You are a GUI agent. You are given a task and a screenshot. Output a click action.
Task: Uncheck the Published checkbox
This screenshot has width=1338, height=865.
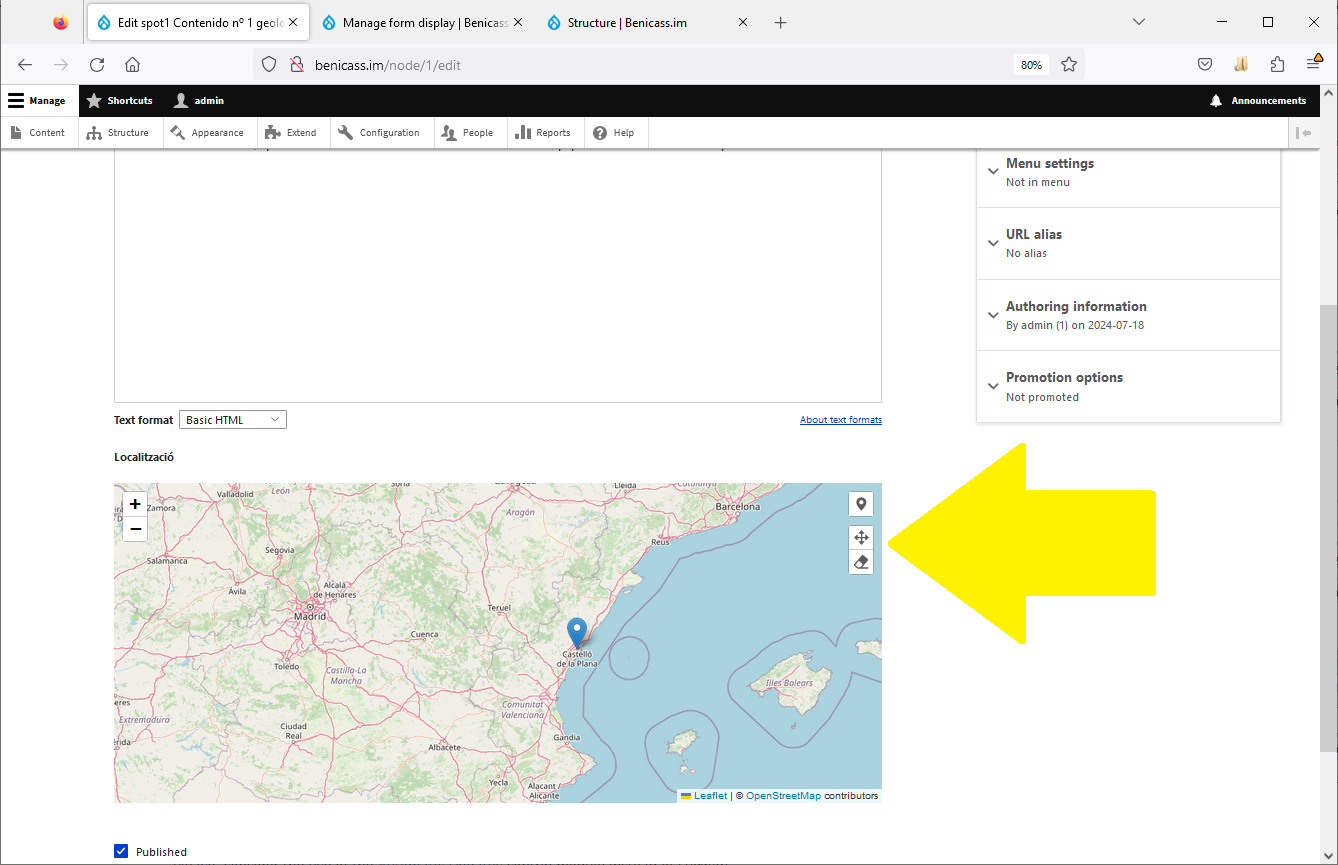pyautogui.click(x=121, y=851)
